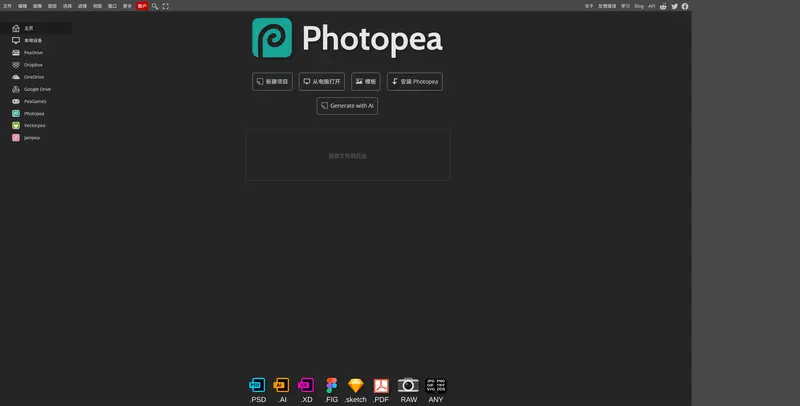Open the Blog link
This screenshot has height=406, width=800.
tap(639, 6)
